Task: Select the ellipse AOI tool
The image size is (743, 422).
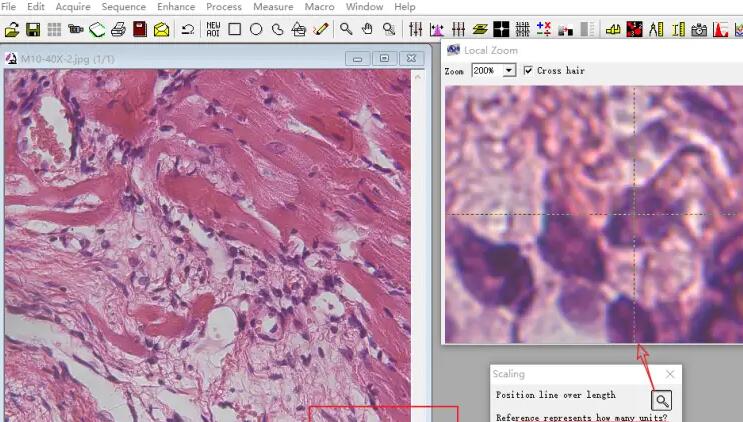Action: point(256,30)
